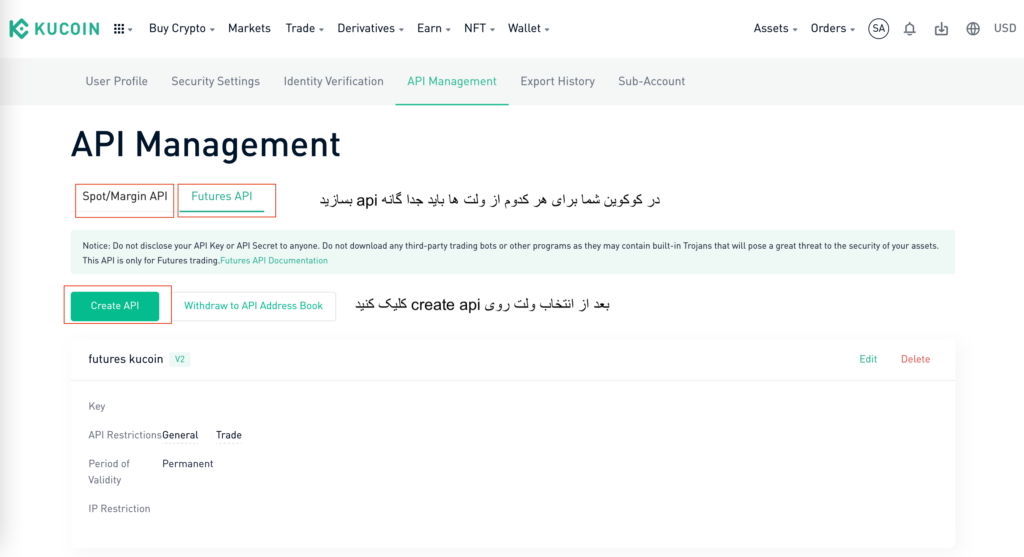Expand the Derivatives dropdown

(370, 29)
